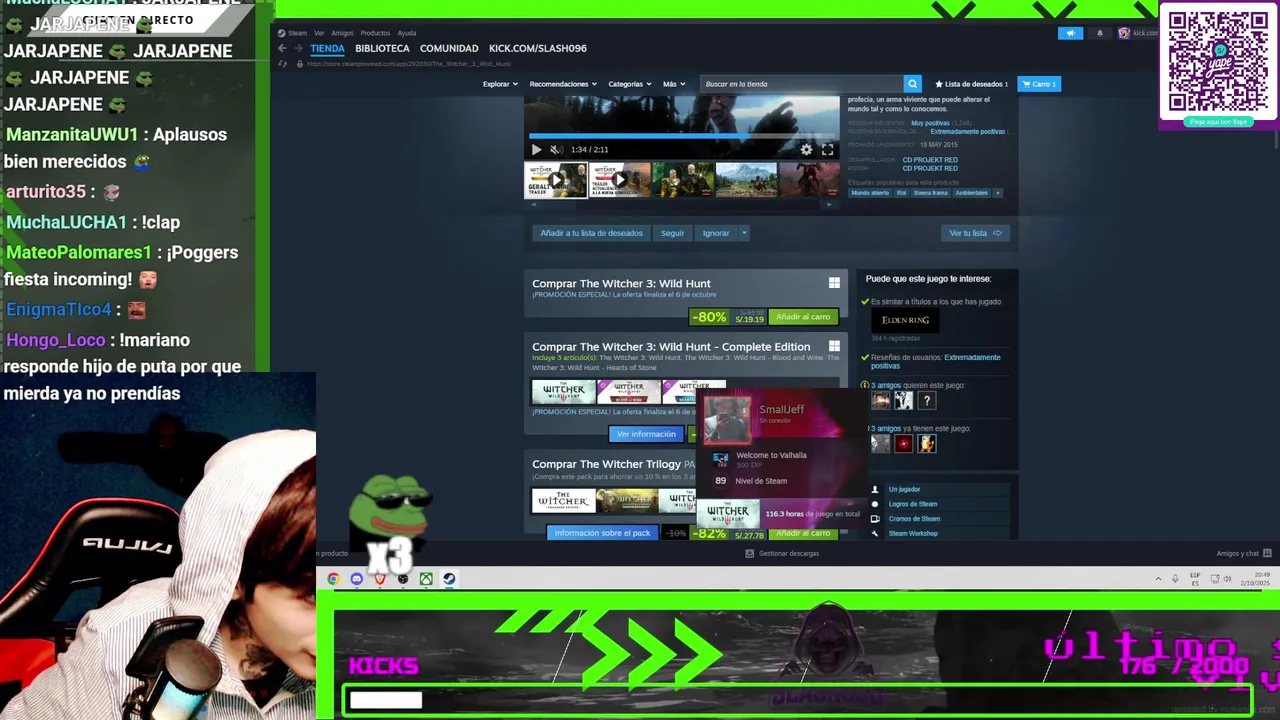This screenshot has height=720, width=1280.
Task: Open Discord from the taskbar
Action: (357, 579)
